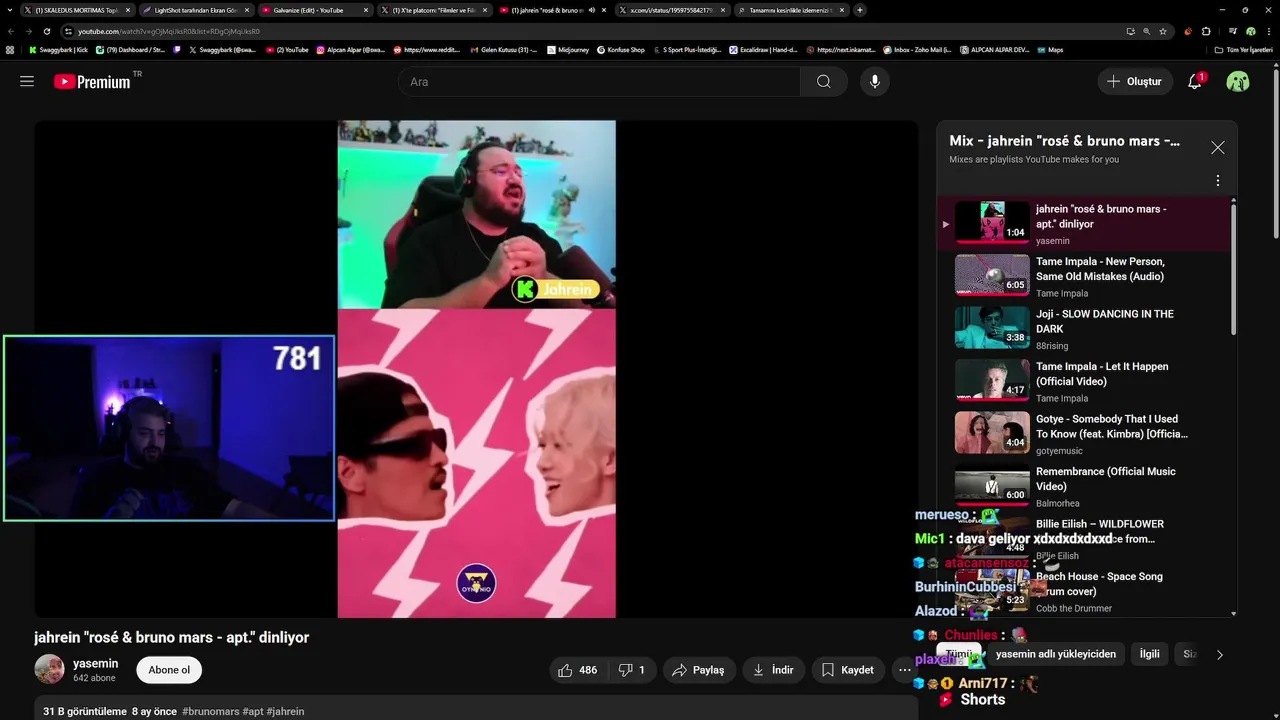Switch to the SKALEDUS MORTIMAS browser tab

coord(77,10)
